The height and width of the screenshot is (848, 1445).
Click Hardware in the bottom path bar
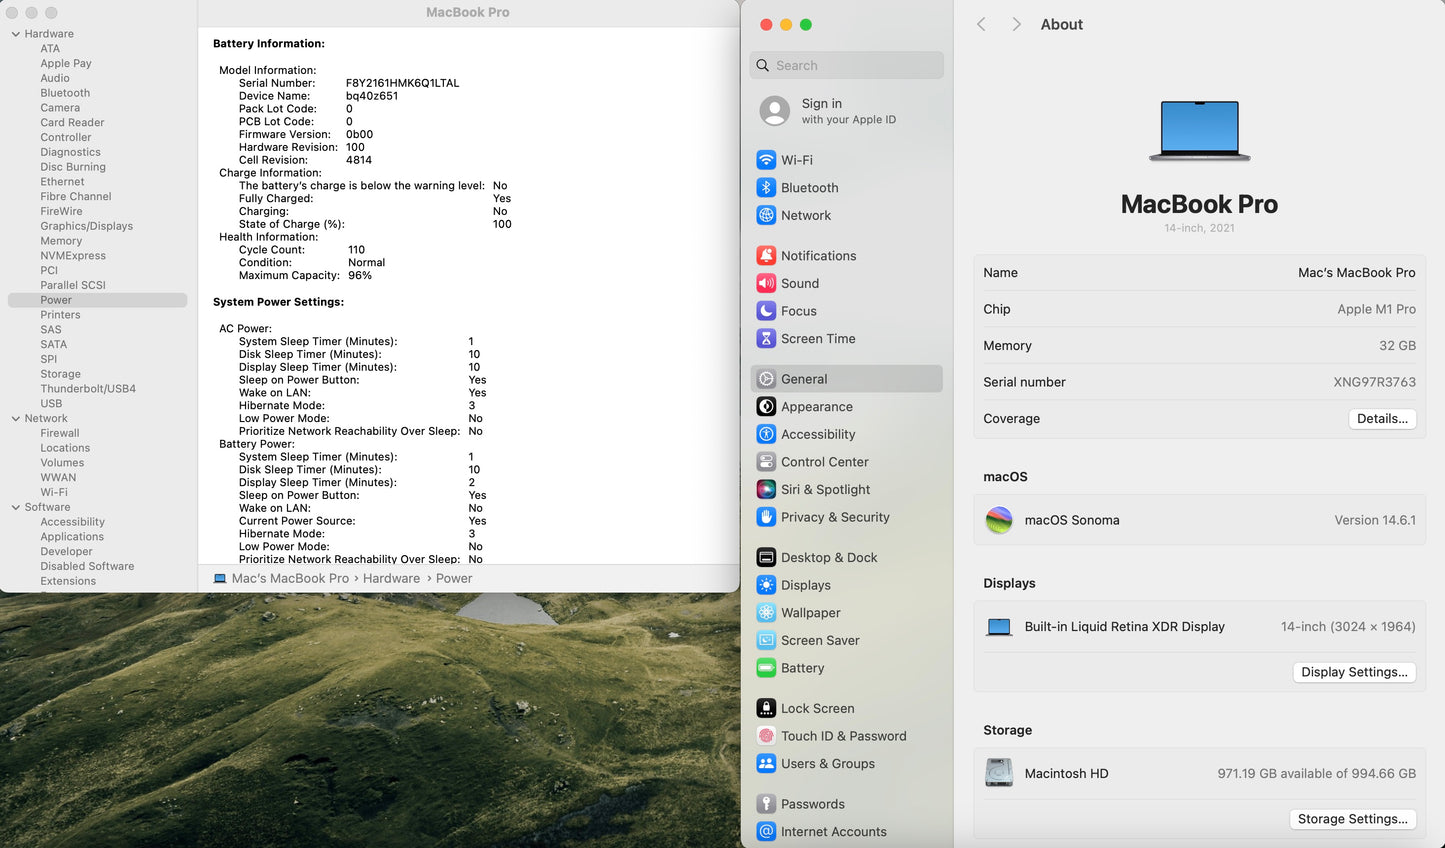pyautogui.click(x=391, y=578)
